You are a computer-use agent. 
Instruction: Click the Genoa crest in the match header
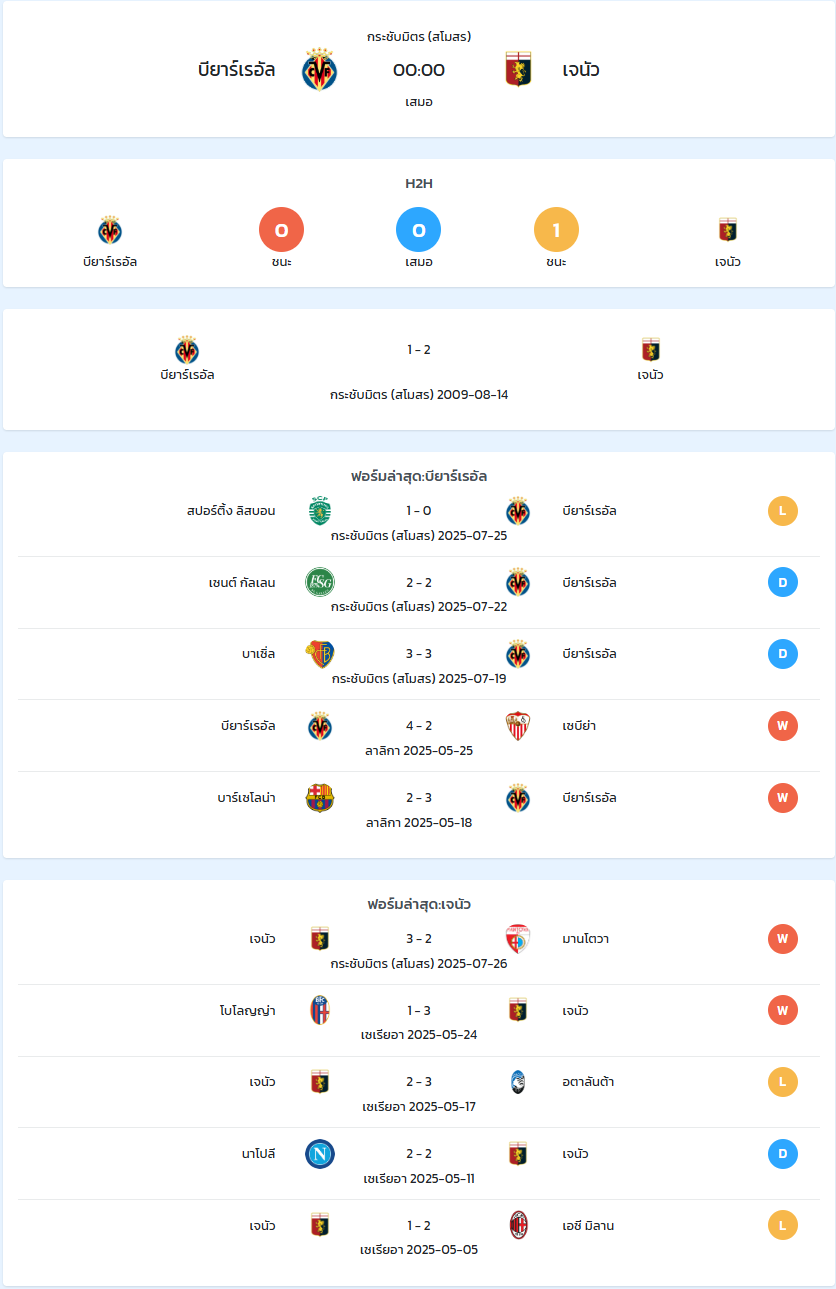pyautogui.click(x=518, y=70)
